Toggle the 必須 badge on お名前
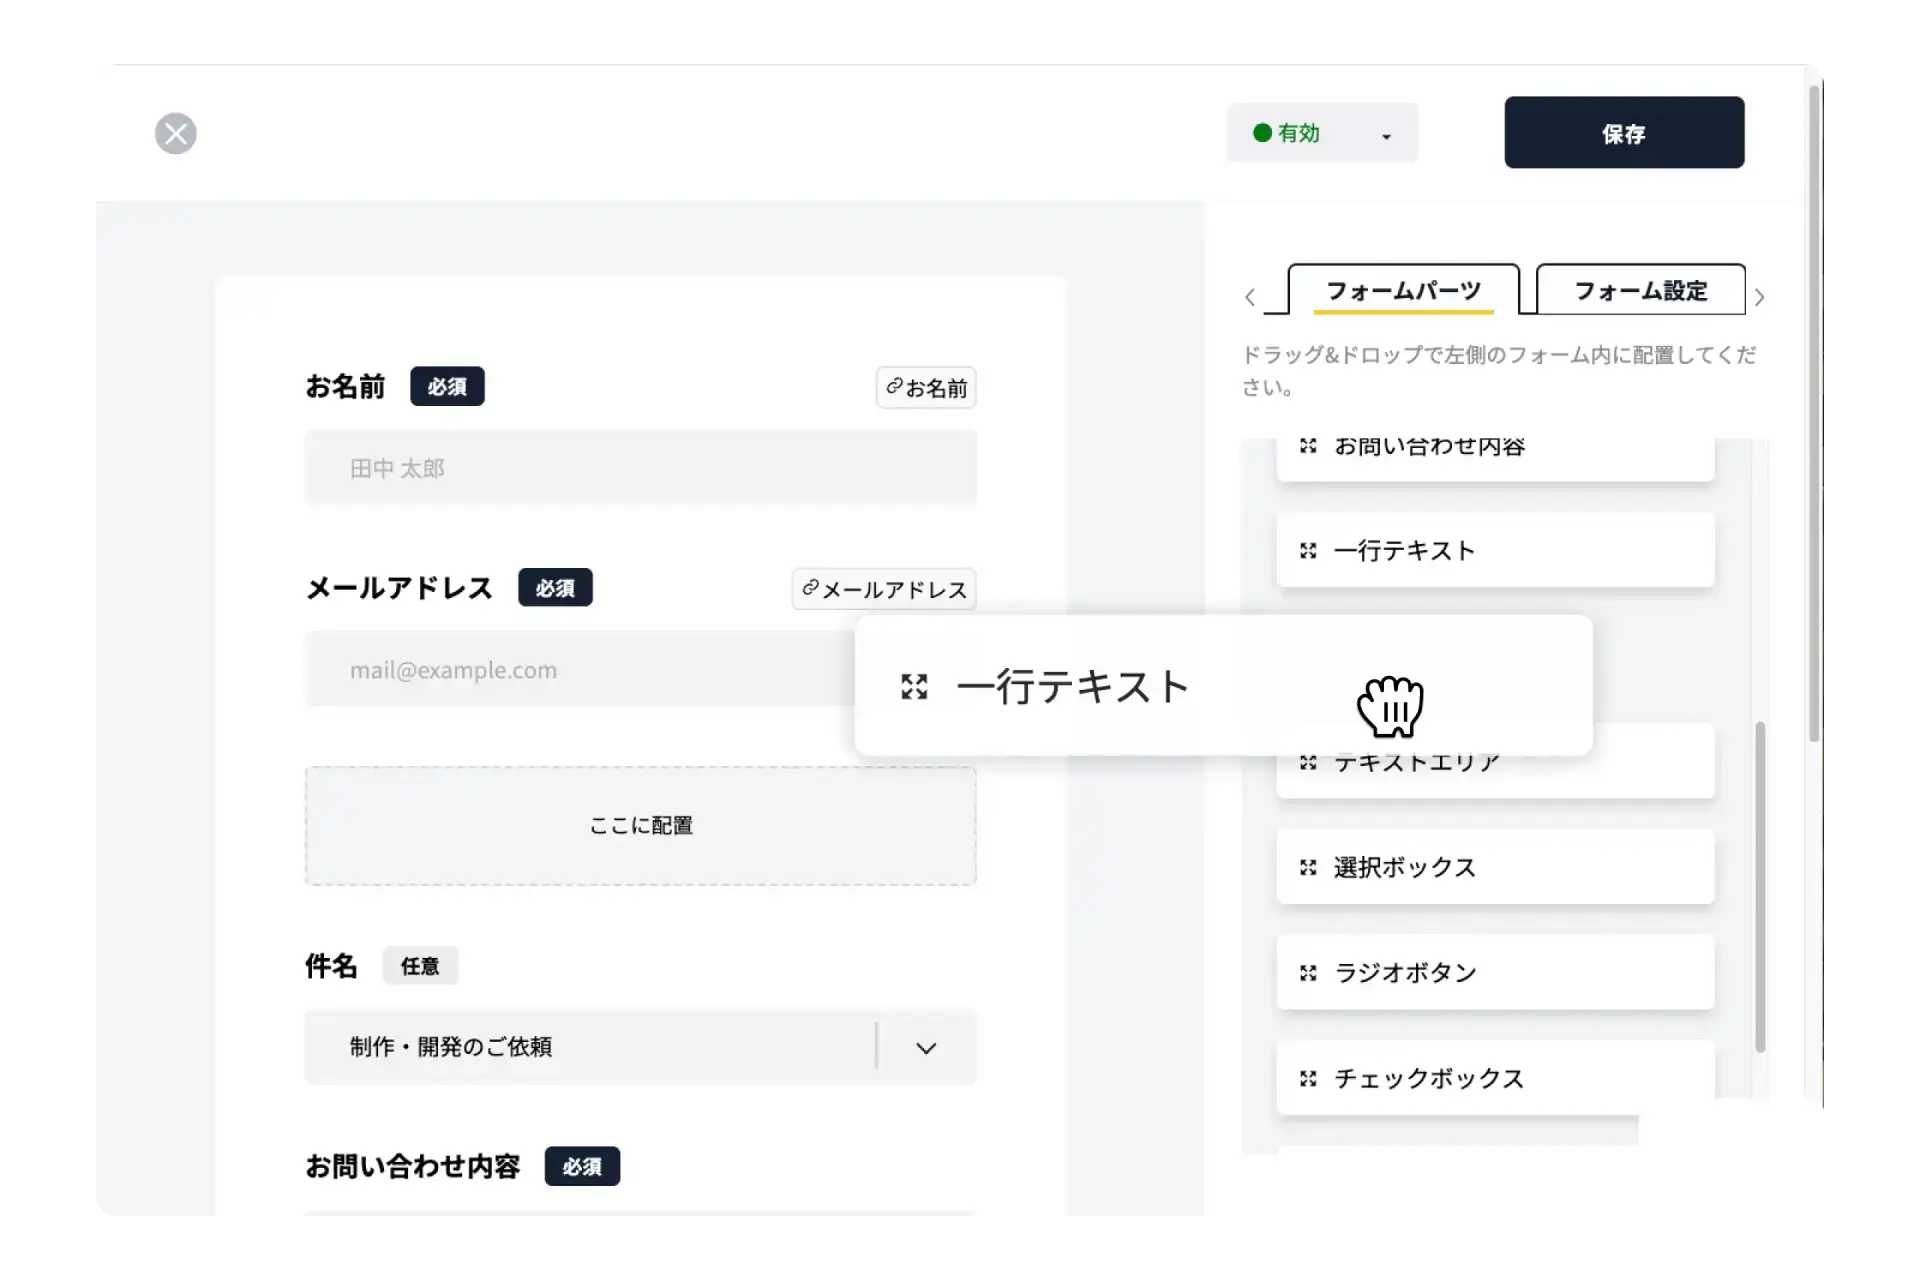Image resolution: width=1920 pixels, height=1280 pixels. pyautogui.click(x=447, y=386)
